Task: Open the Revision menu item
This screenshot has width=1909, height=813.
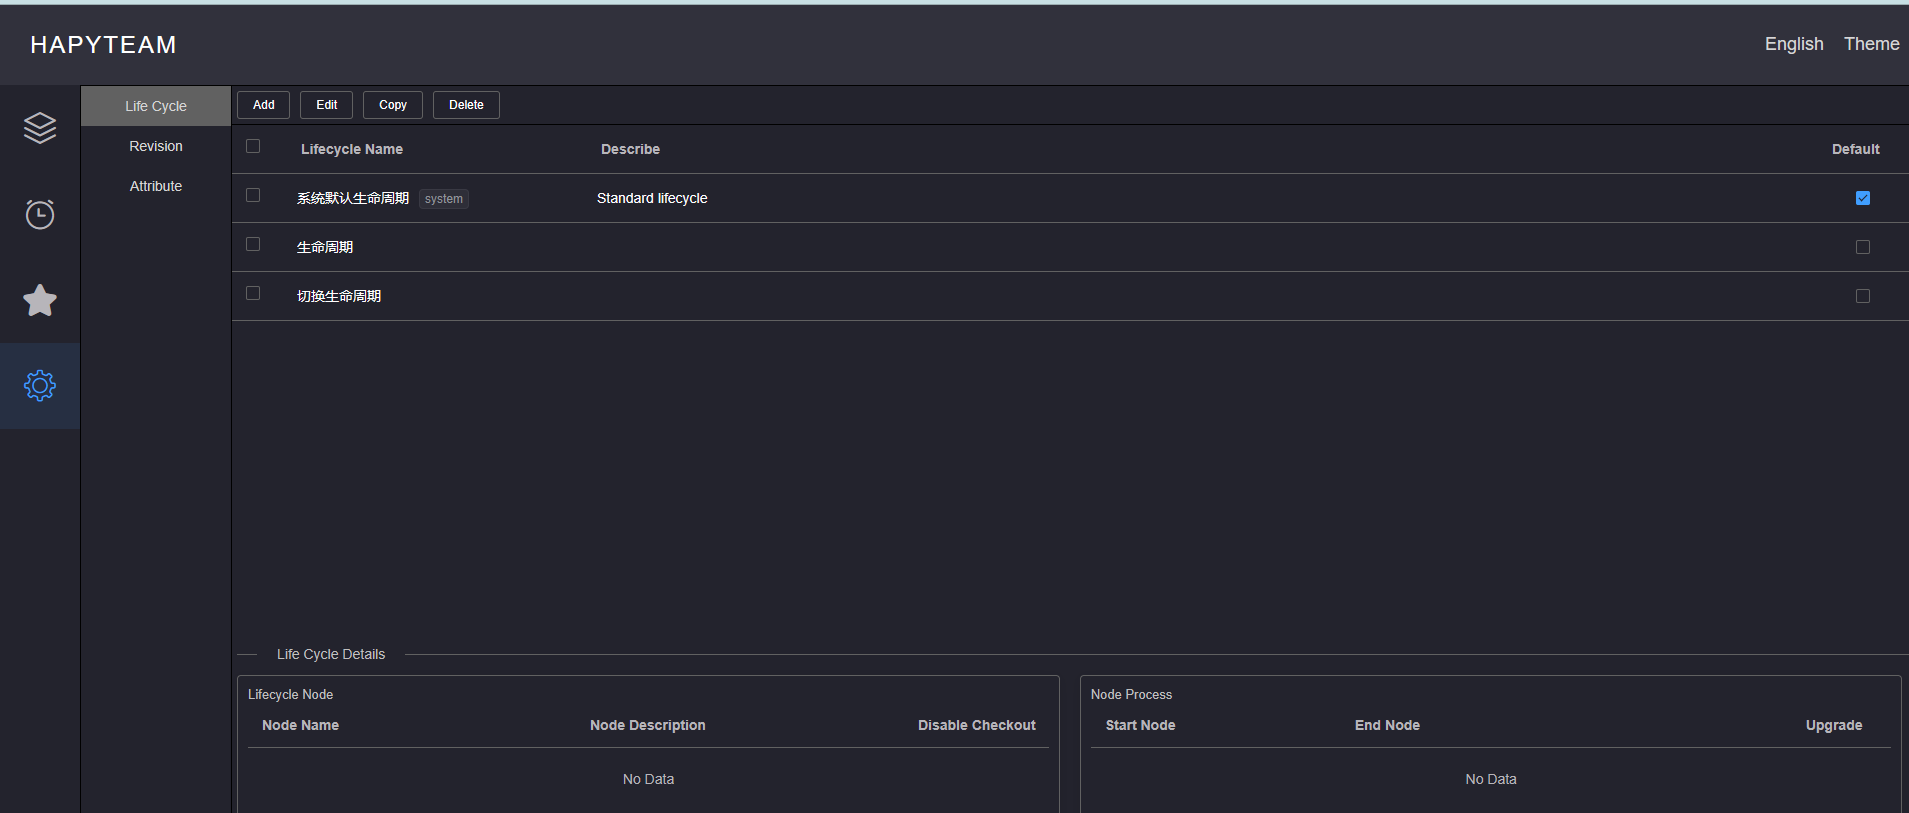Action: coord(156,146)
